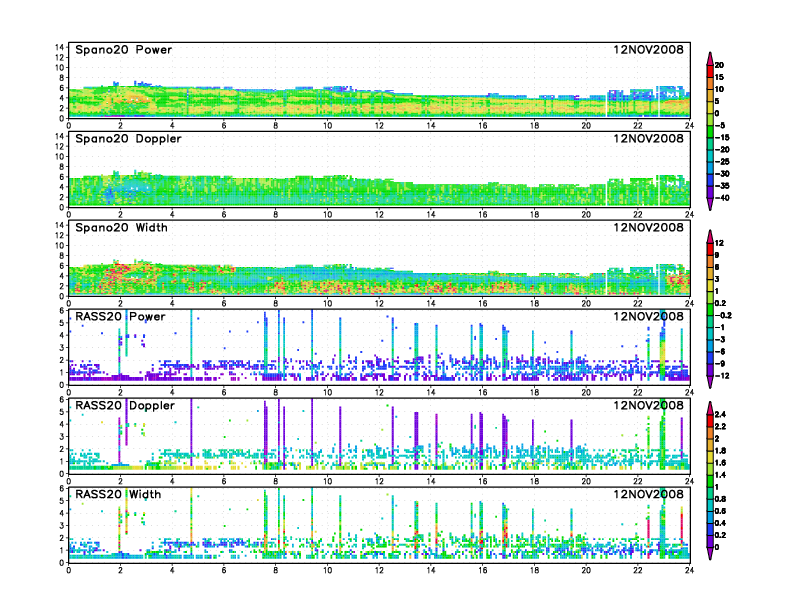Click the "-40" label on the top colorbar
Image resolution: width=792 pixels, height=612 pixels.
point(722,198)
